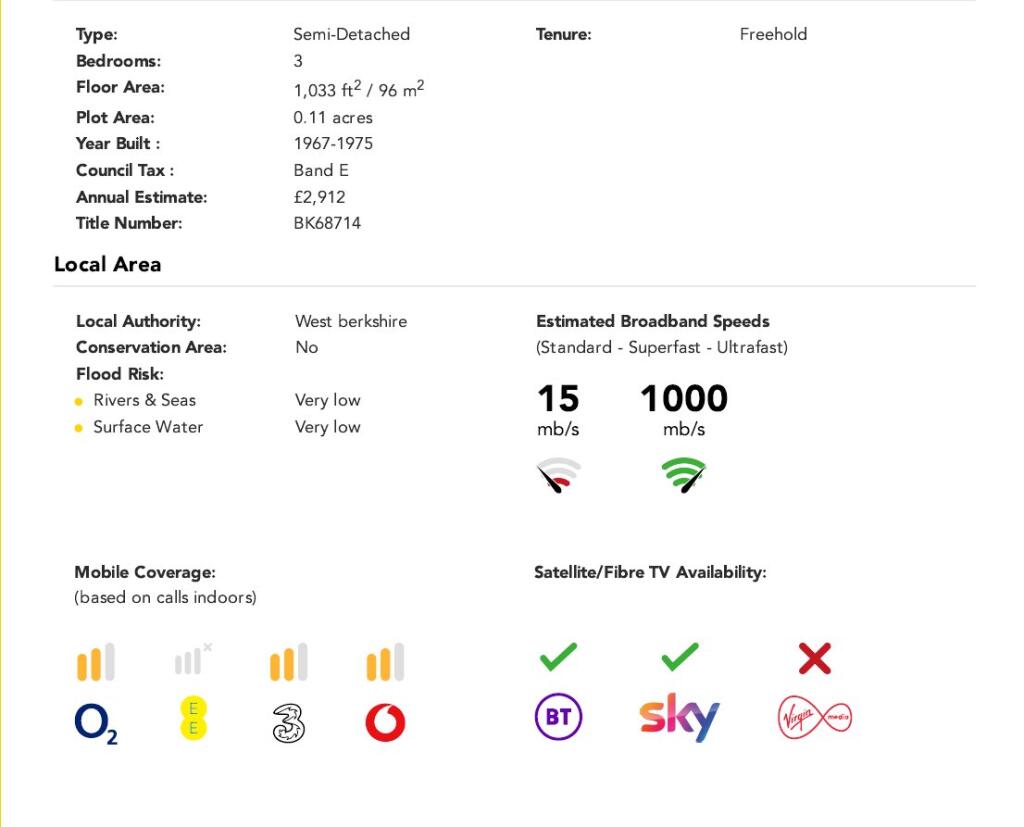Click the O2 network logo
The width and height of the screenshot is (1024, 827).
coord(95,723)
